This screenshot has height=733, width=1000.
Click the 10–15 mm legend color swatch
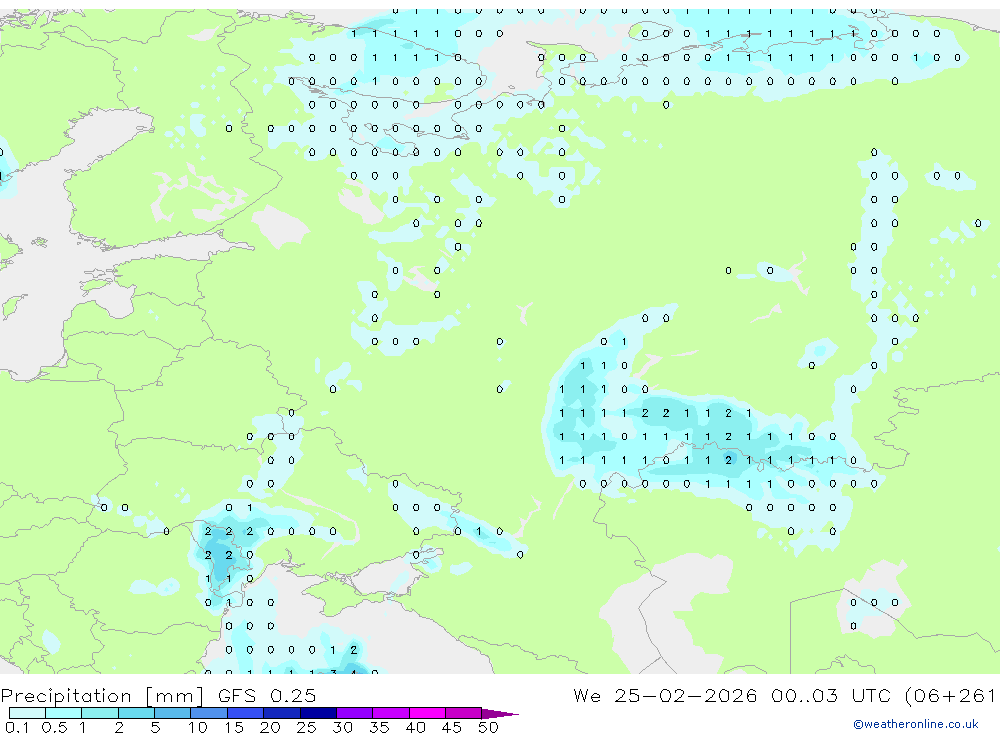(x=209, y=713)
